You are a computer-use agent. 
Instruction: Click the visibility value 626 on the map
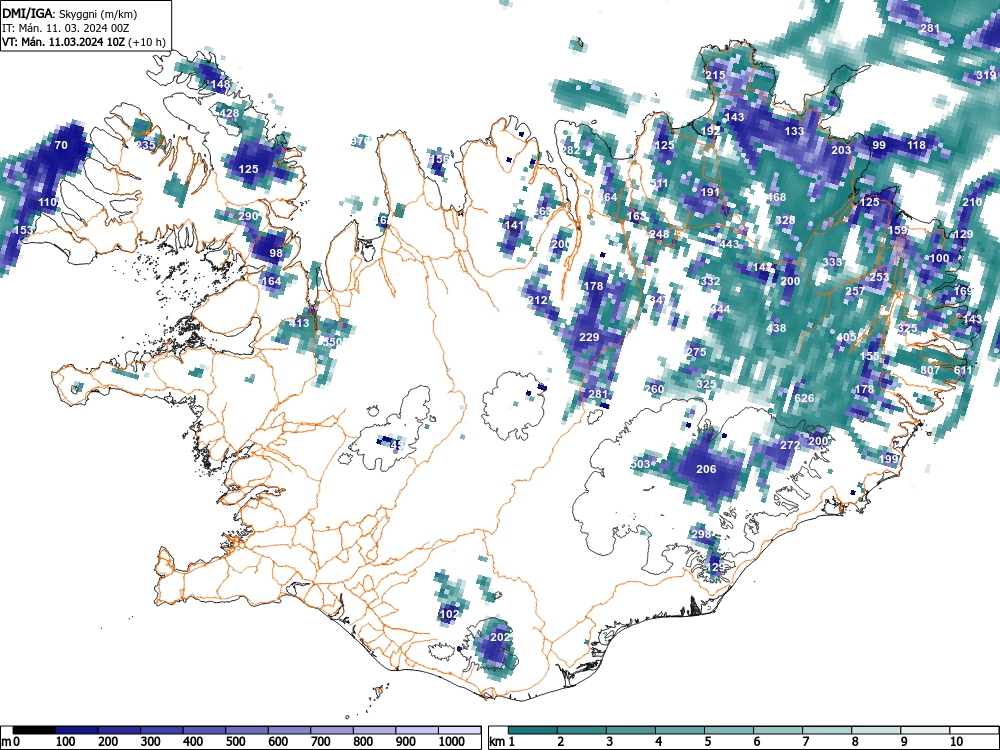(x=804, y=398)
